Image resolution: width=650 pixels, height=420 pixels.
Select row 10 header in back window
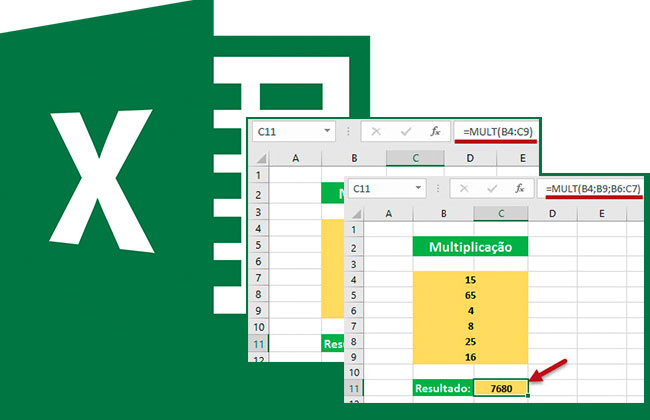(258, 327)
